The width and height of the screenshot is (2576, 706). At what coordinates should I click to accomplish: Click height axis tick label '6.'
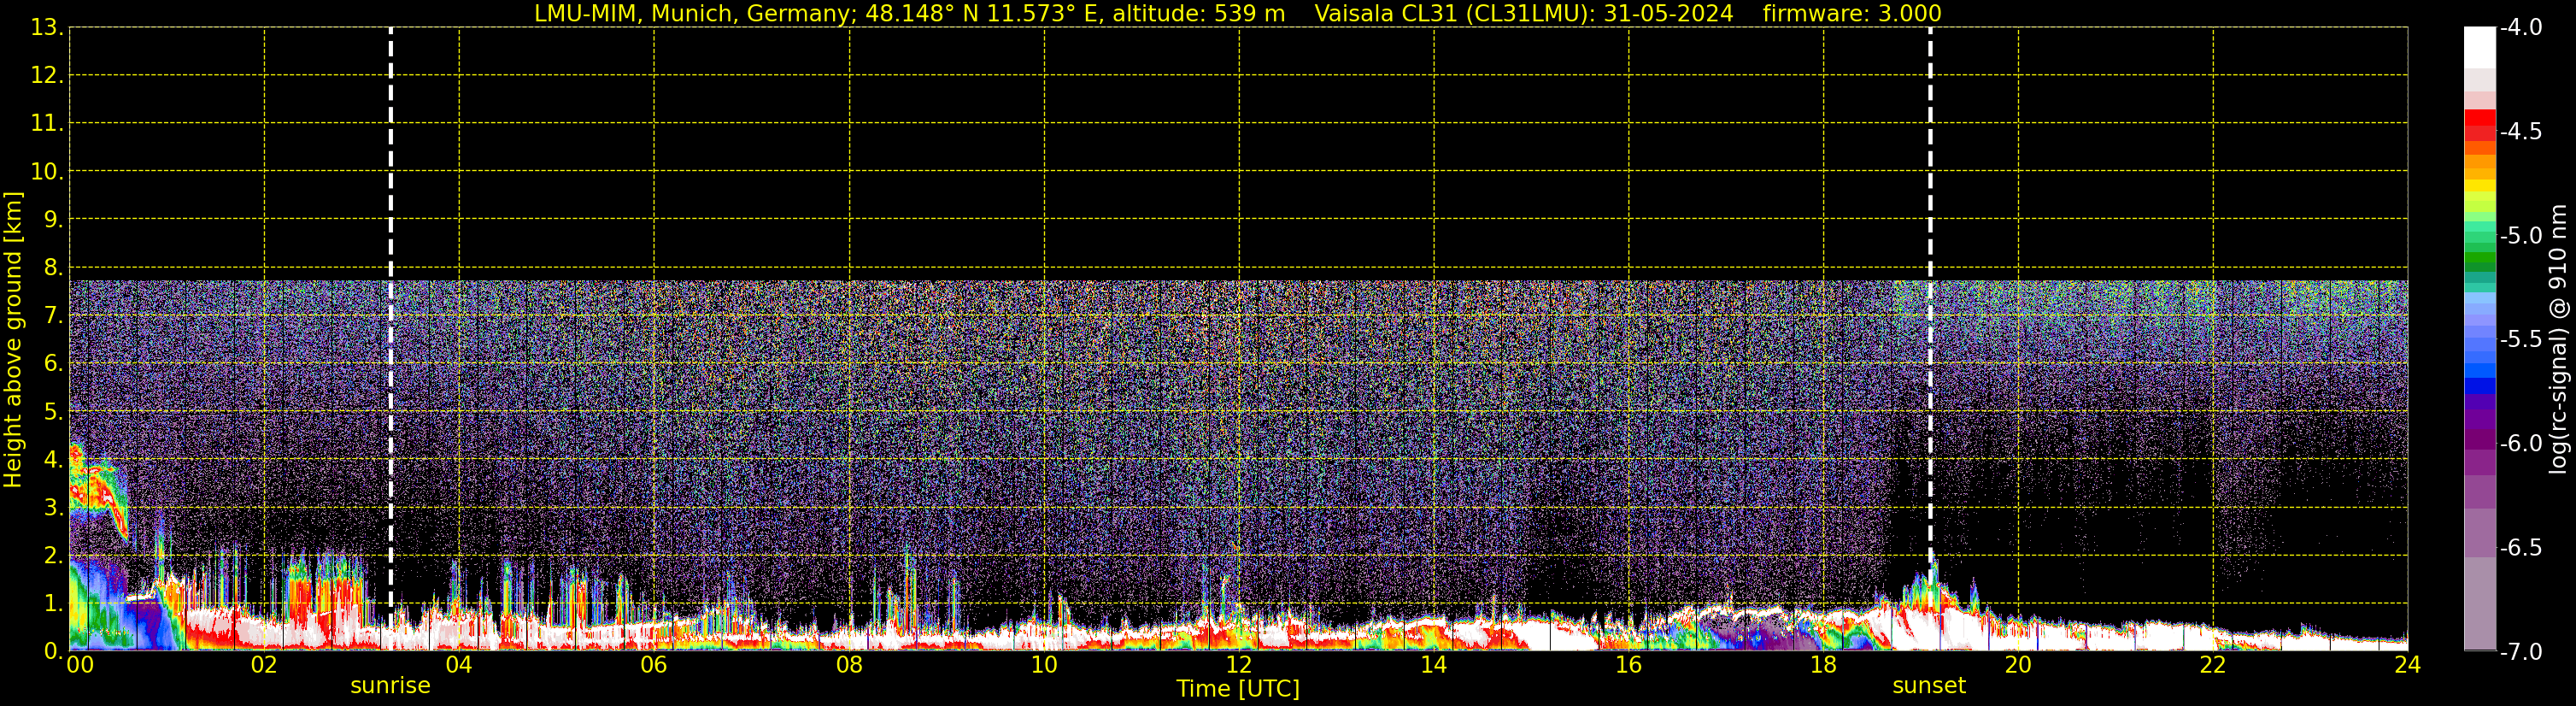tap(54, 363)
